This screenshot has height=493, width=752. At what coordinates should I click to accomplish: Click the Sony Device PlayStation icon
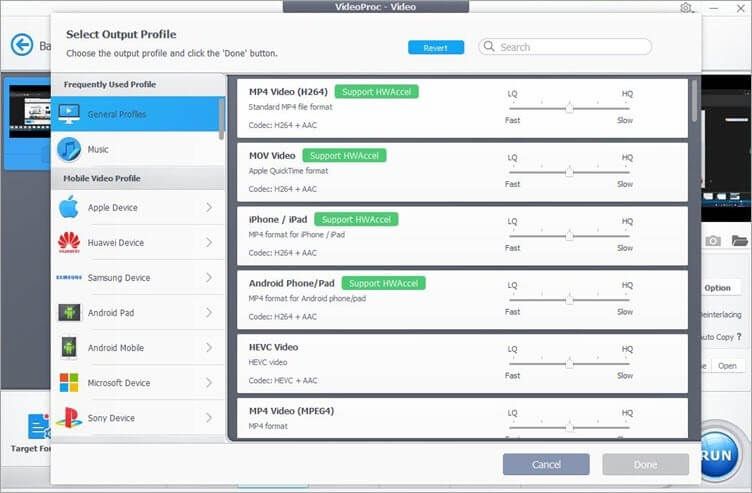coord(68,418)
